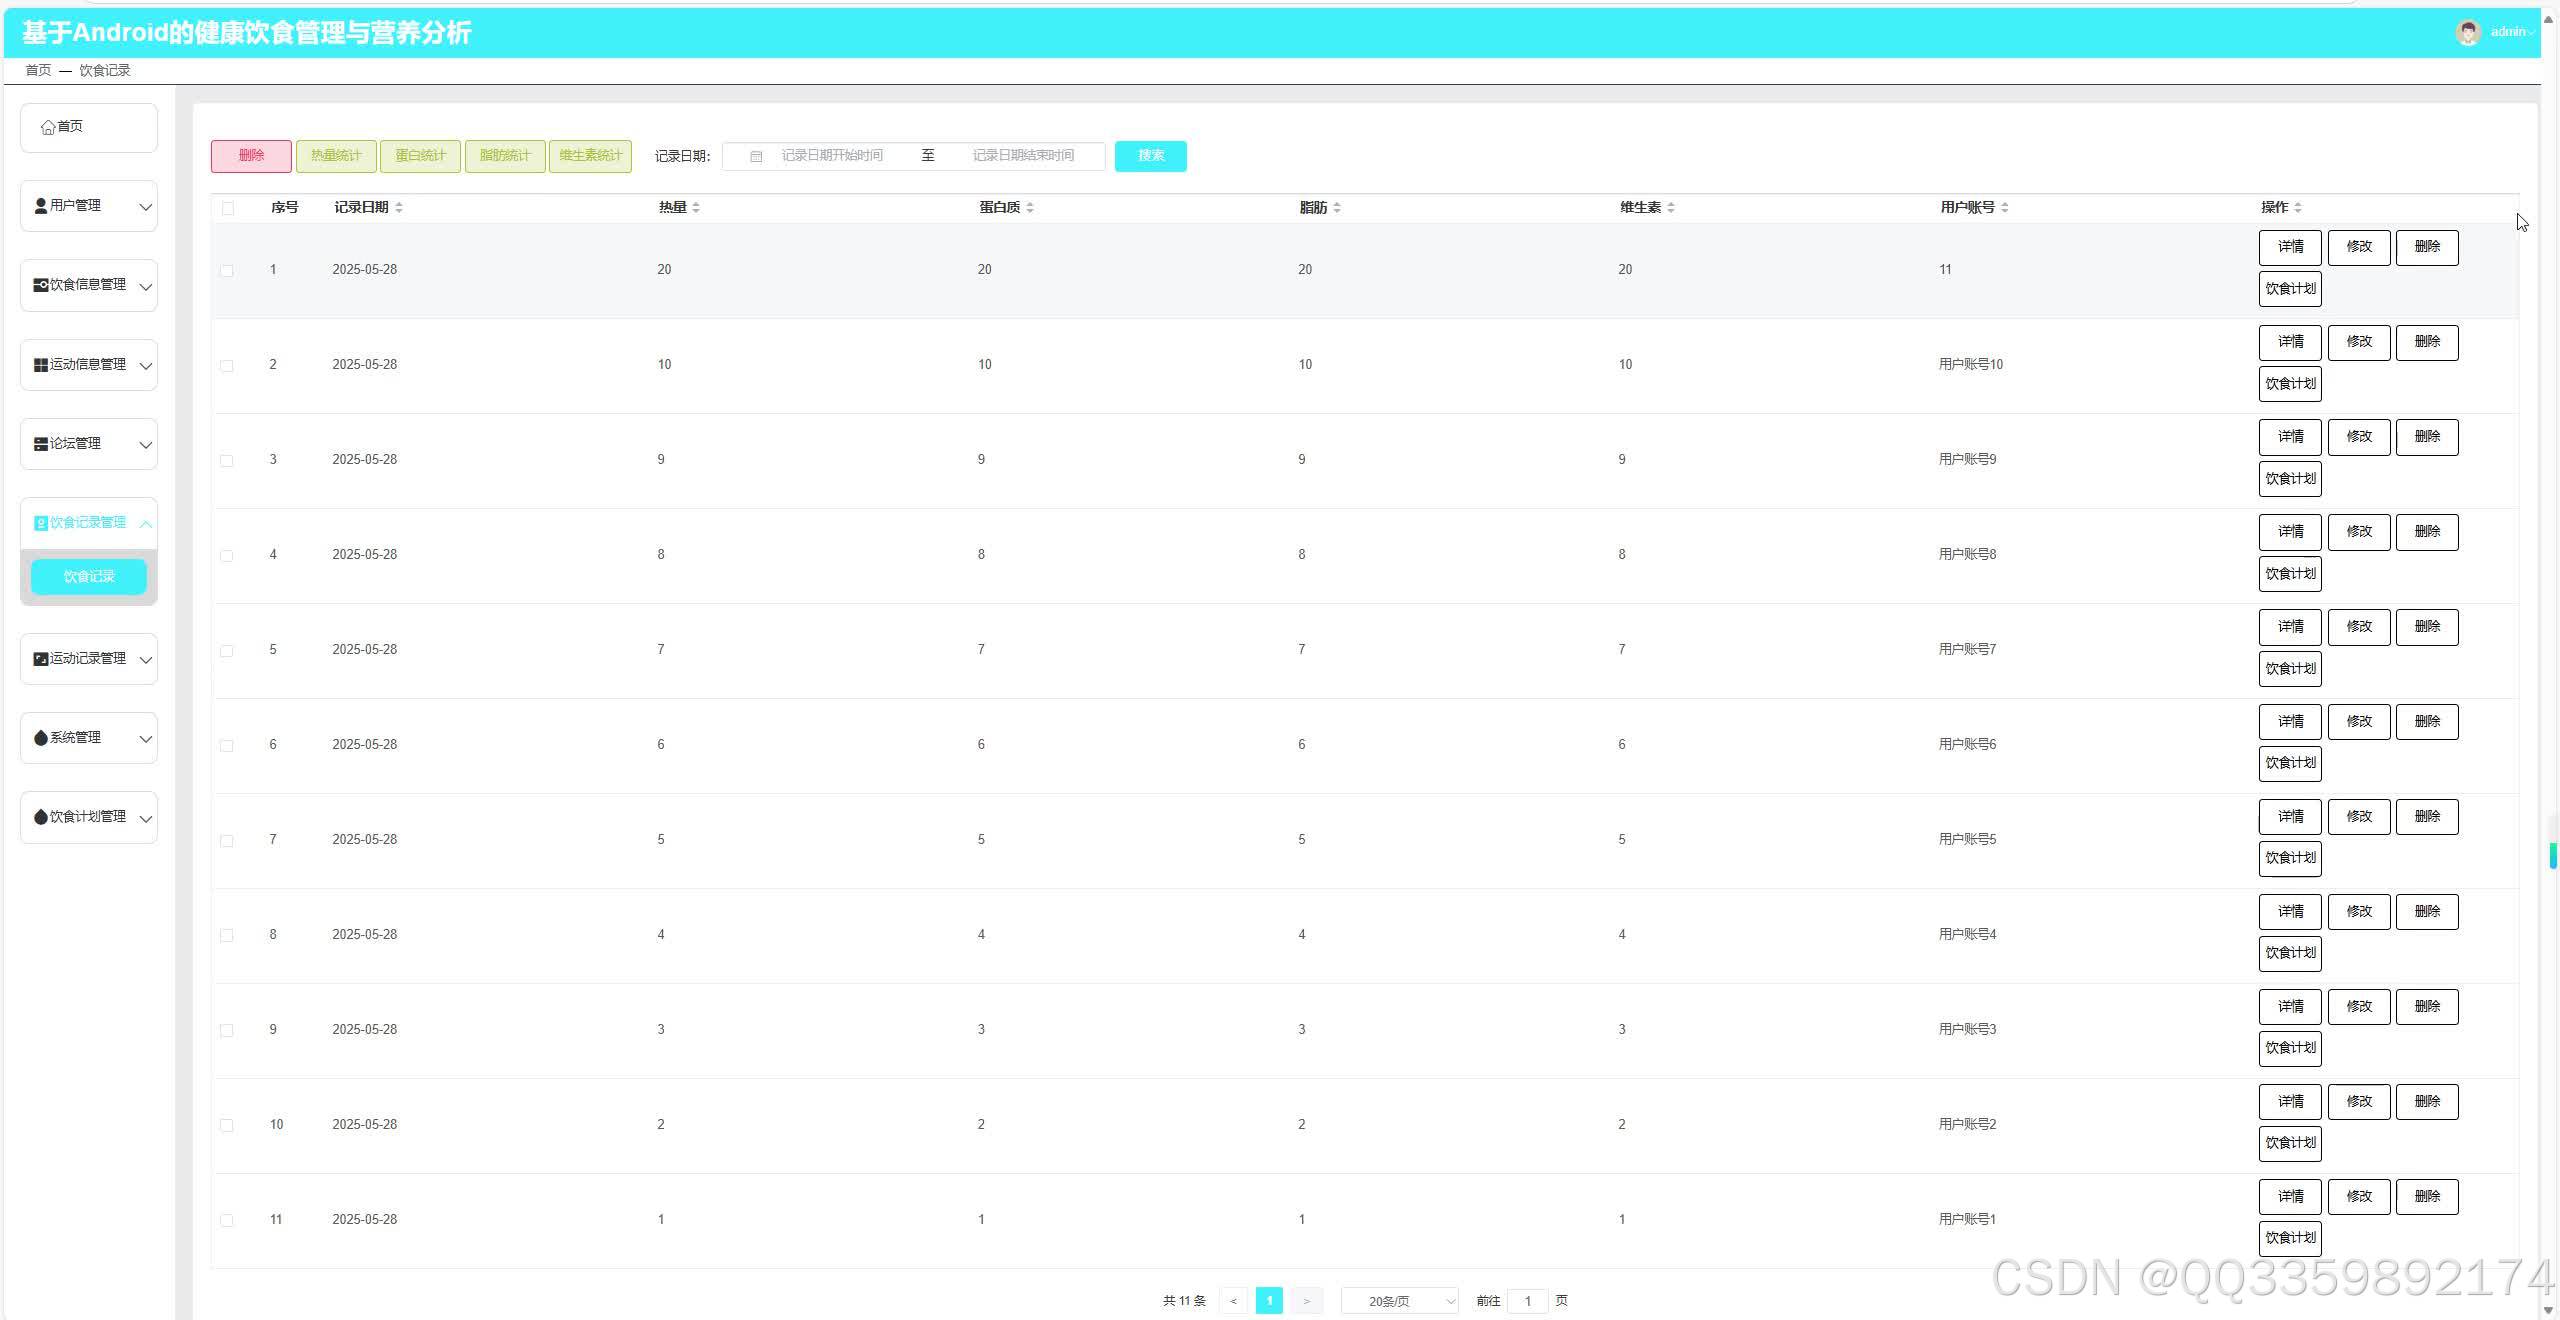The height and width of the screenshot is (1320, 2560).
Task: Select the checkbox for row 5
Action: coord(227,651)
